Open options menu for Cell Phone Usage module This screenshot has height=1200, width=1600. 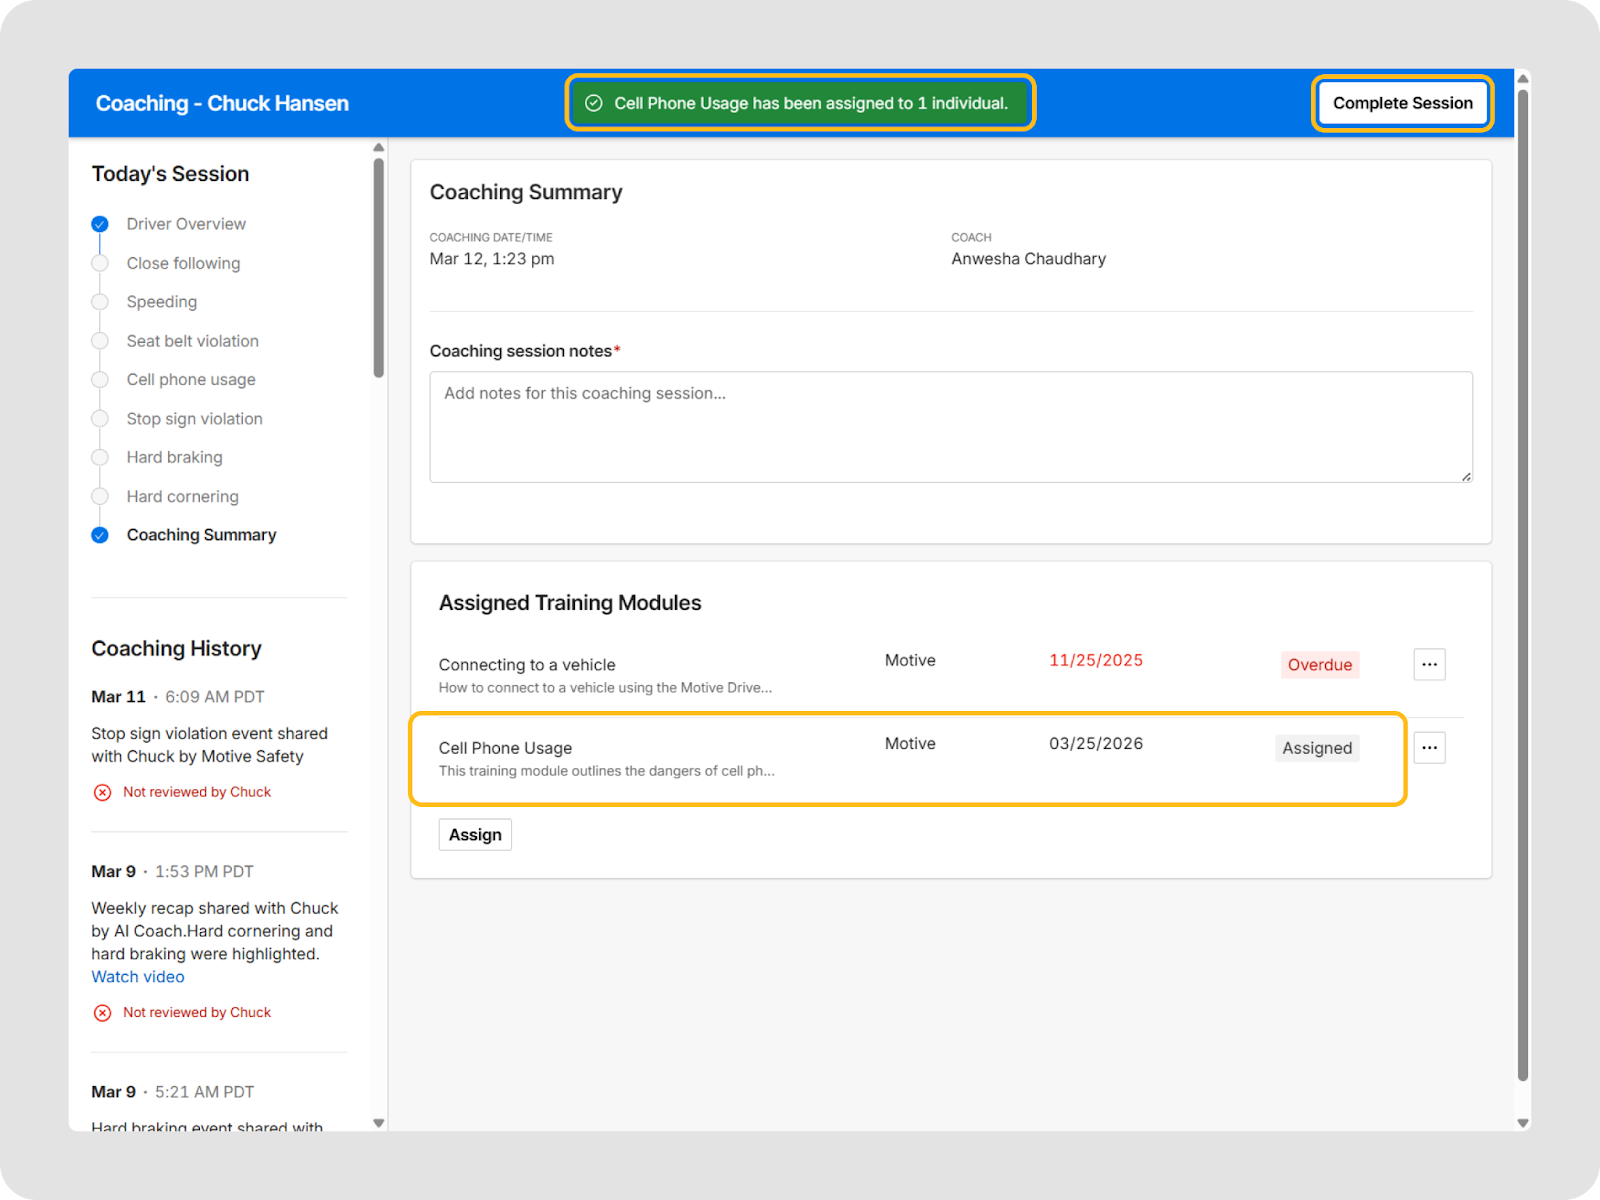point(1429,747)
